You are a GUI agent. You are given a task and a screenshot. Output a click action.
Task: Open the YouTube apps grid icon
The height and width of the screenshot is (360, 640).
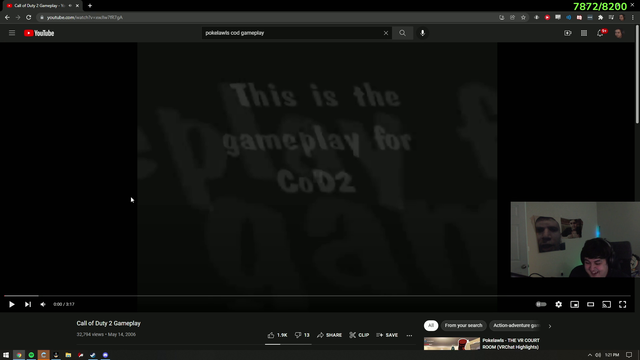click(584, 33)
